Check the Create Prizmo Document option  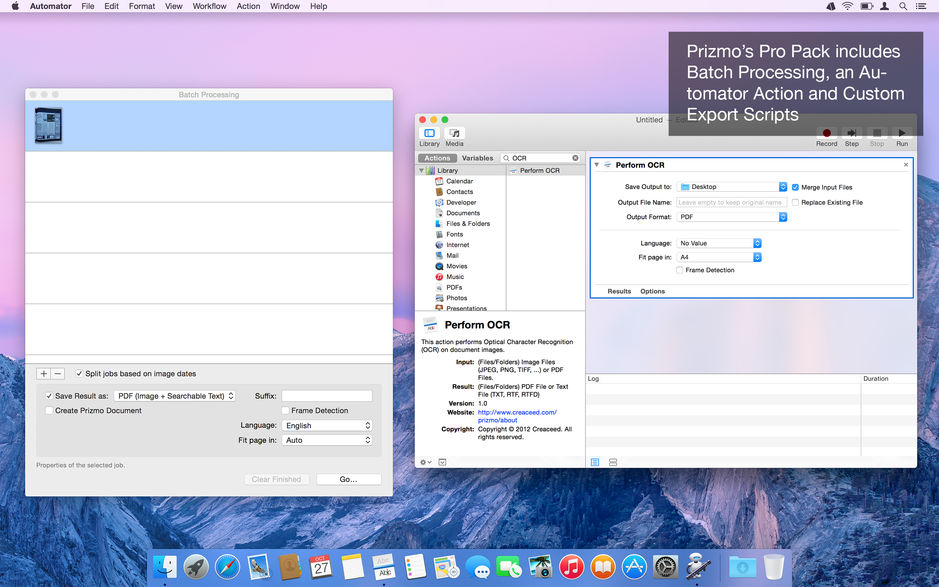[50, 410]
